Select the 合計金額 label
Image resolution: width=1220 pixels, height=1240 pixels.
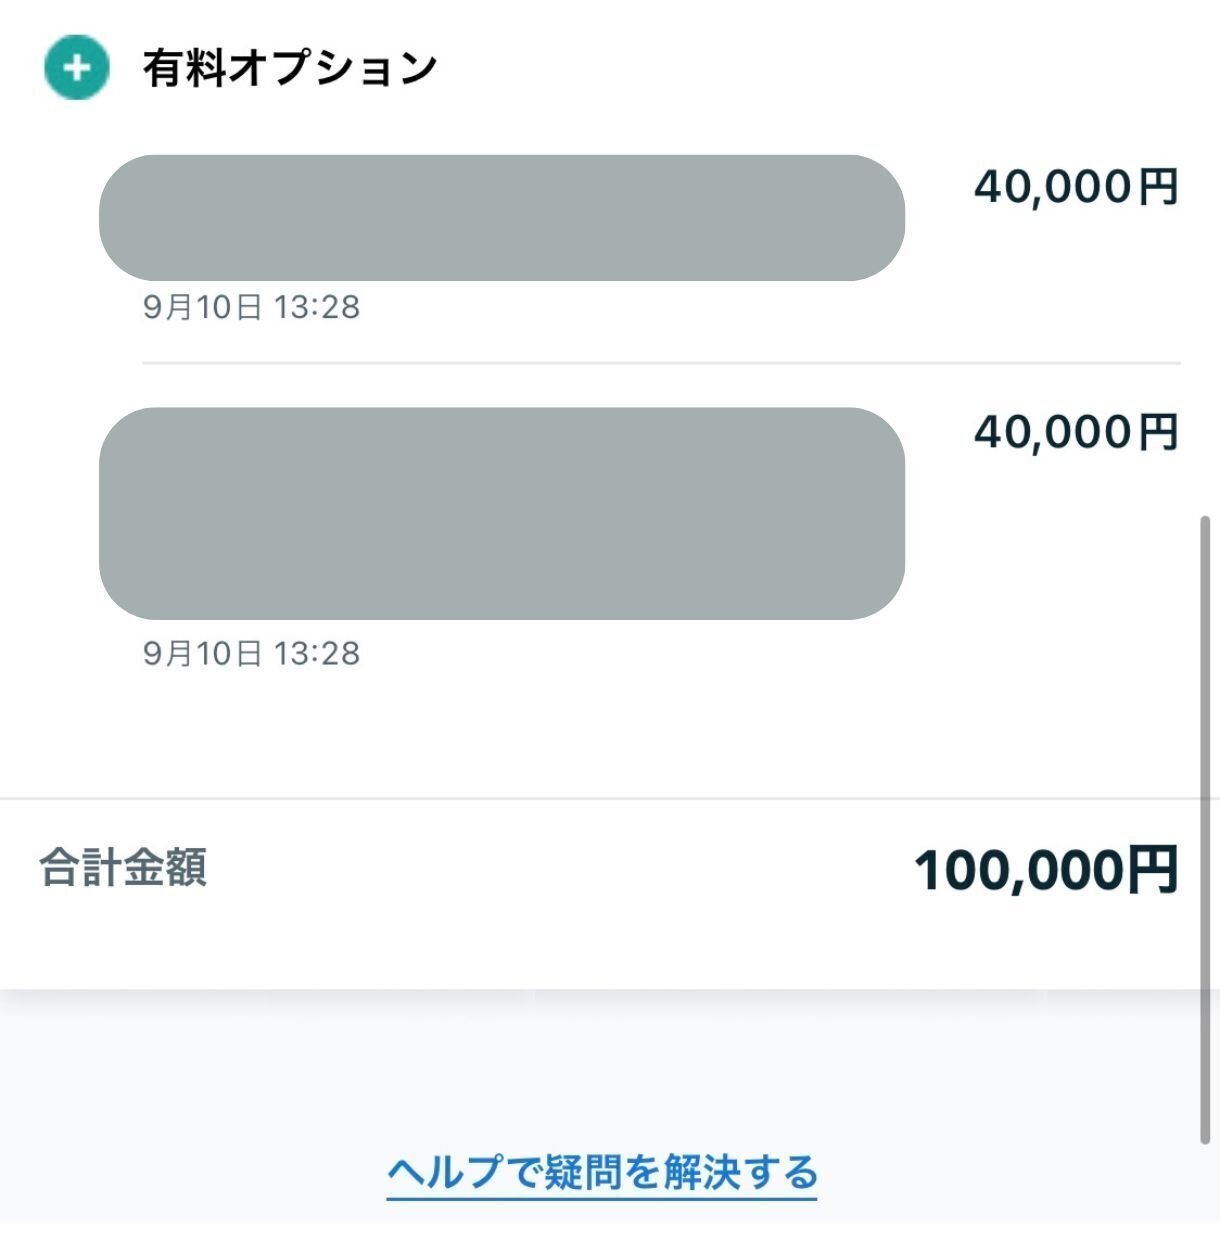click(x=123, y=867)
